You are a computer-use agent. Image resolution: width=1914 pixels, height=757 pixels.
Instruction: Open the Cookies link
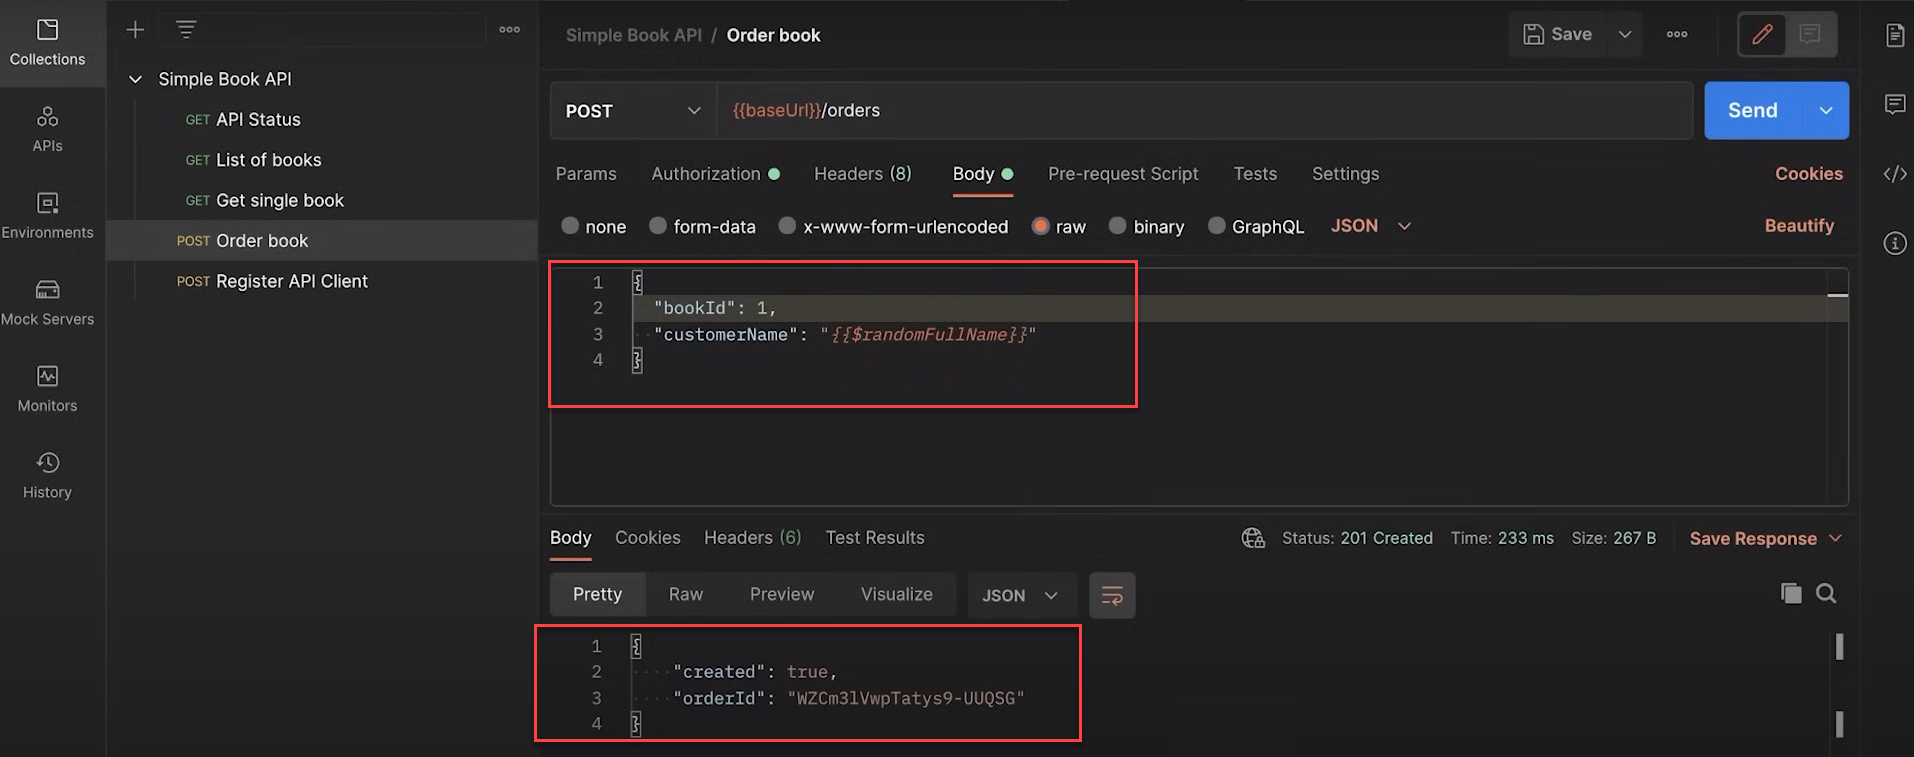pyautogui.click(x=1809, y=174)
